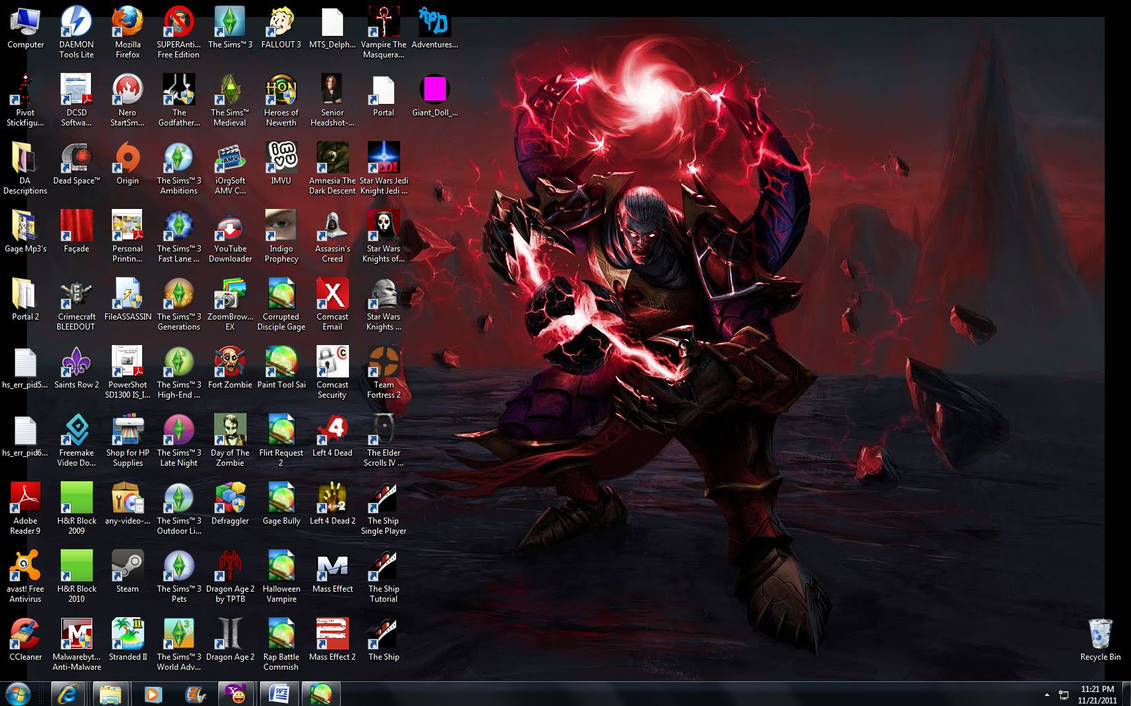Select Vampire The Masquera... shortcut
Image resolution: width=1131 pixels, height=706 pixels.
[383, 32]
